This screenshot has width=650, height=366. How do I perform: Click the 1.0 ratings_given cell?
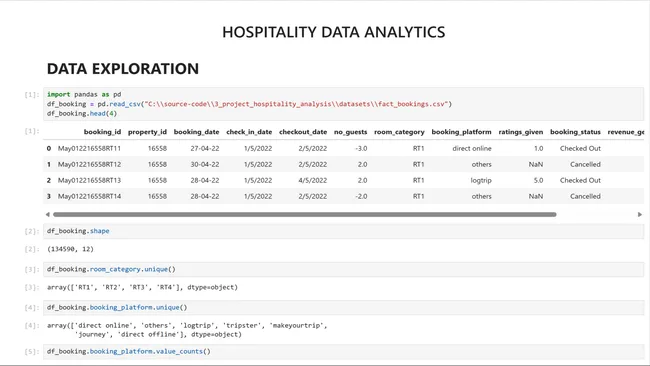pos(538,148)
